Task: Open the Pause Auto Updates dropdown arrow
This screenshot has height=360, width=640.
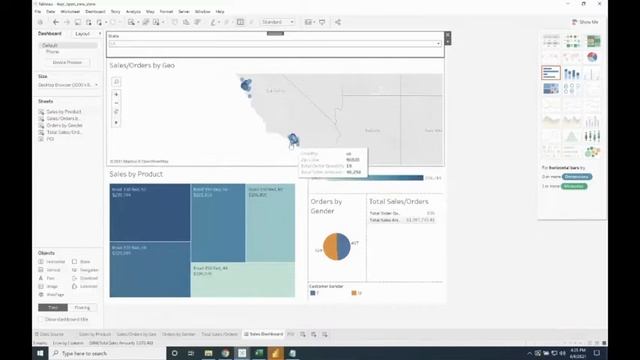Action: pos(106,22)
